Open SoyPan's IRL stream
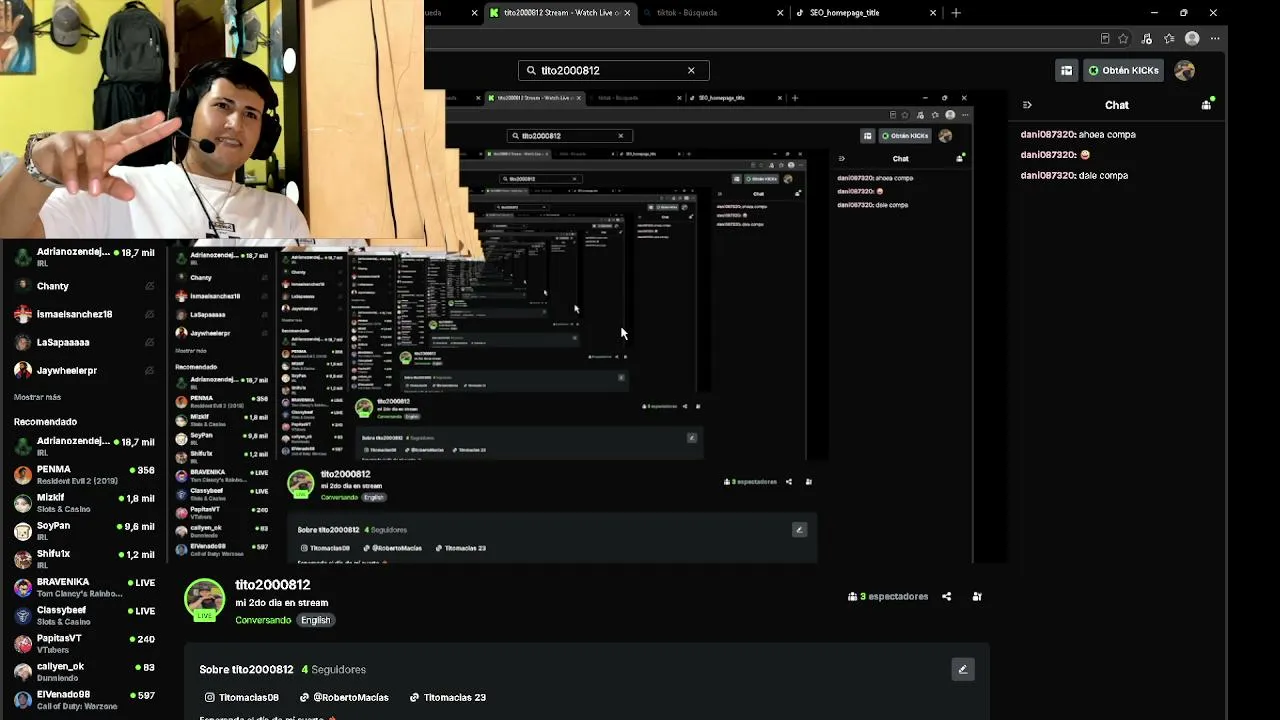Image resolution: width=1280 pixels, height=720 pixels. [x=85, y=530]
